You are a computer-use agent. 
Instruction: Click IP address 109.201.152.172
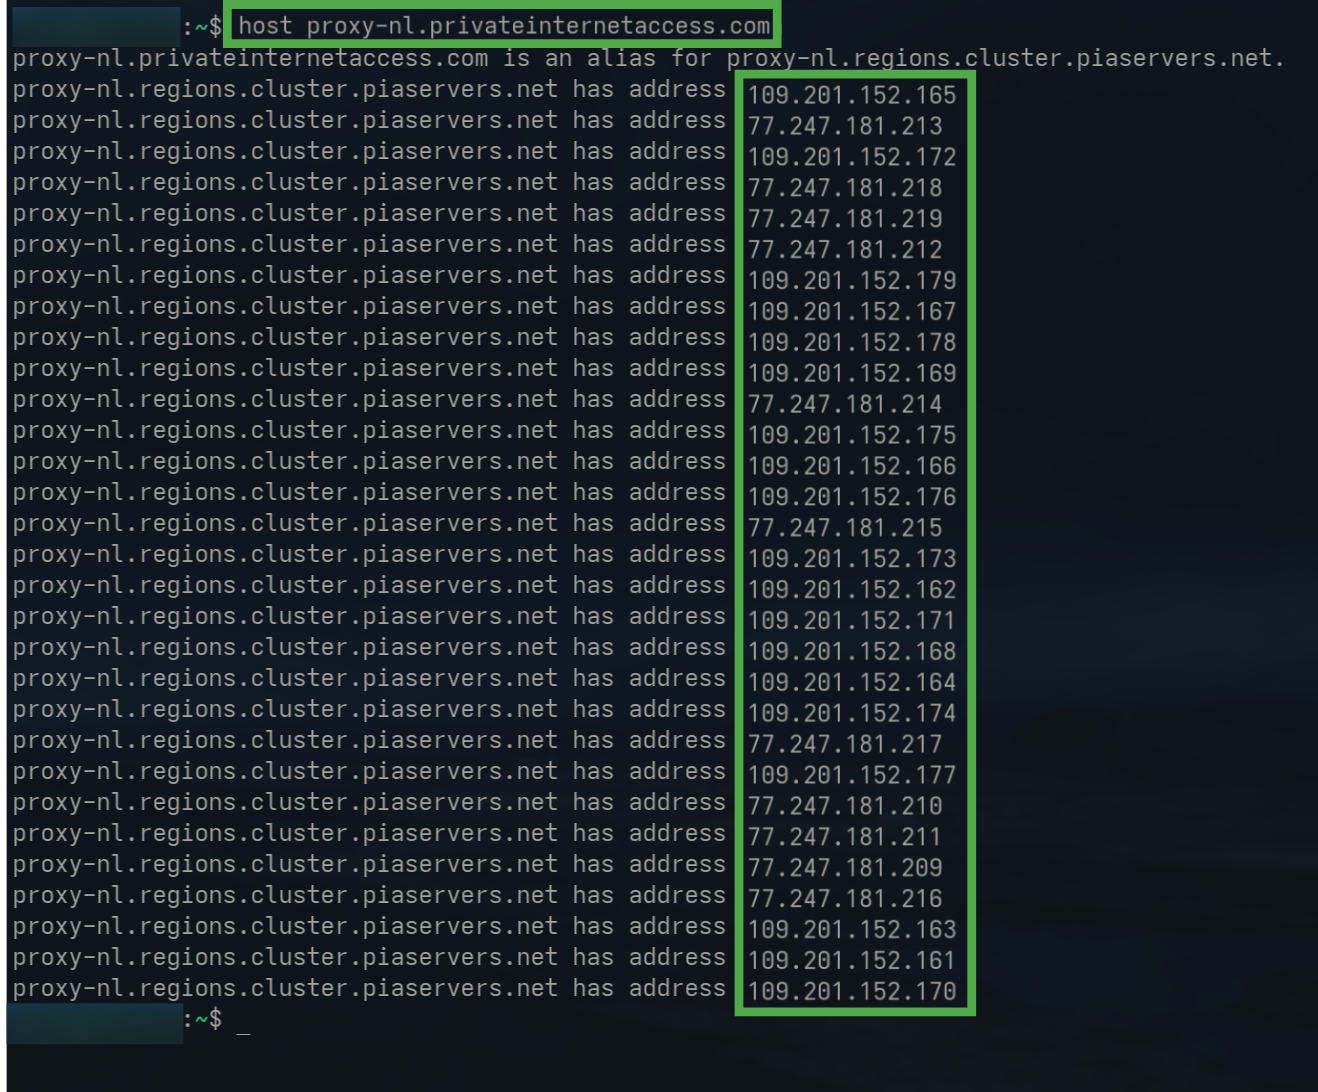(x=852, y=157)
